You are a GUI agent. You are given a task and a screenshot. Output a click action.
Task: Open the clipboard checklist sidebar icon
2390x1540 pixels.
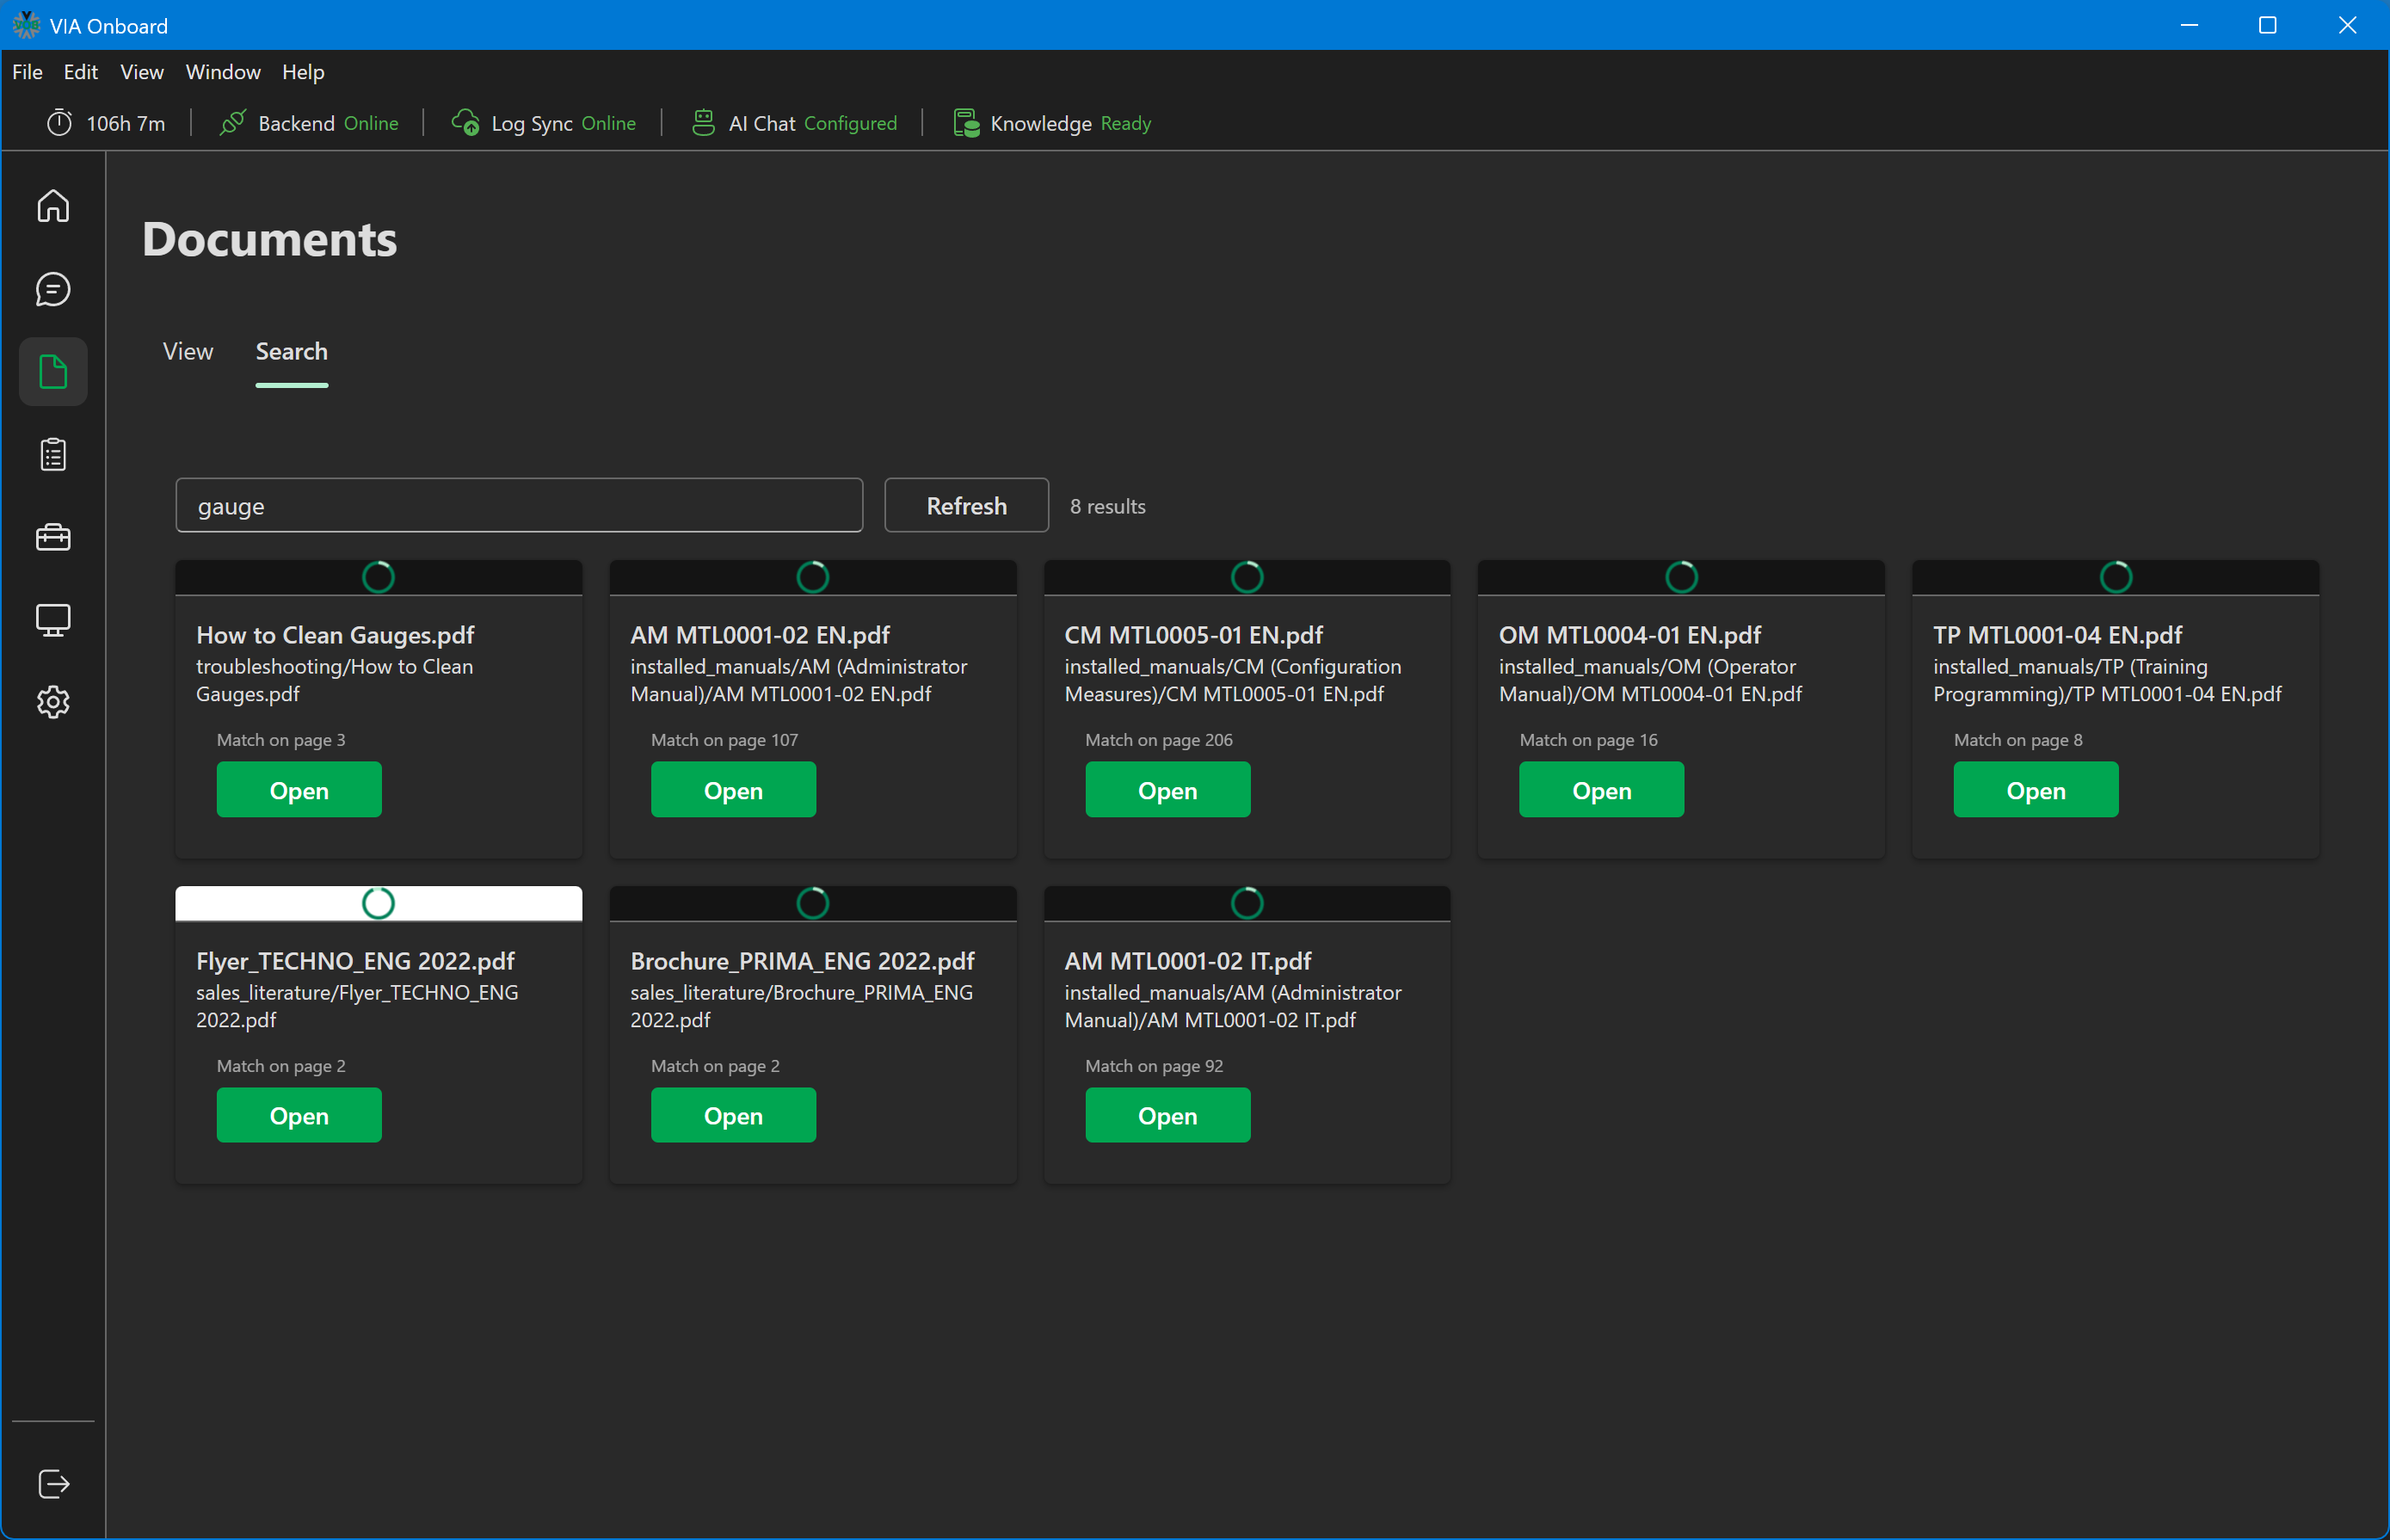point(53,455)
